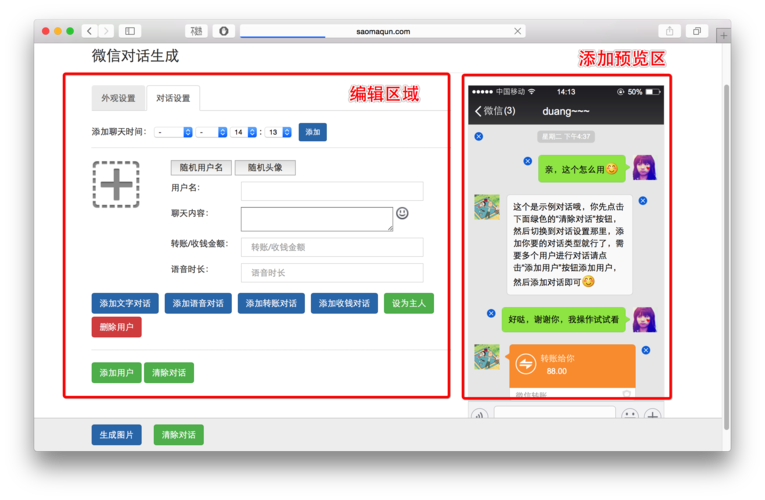Stop page loading with address bar X
This screenshot has width=765, height=500.
point(517,31)
